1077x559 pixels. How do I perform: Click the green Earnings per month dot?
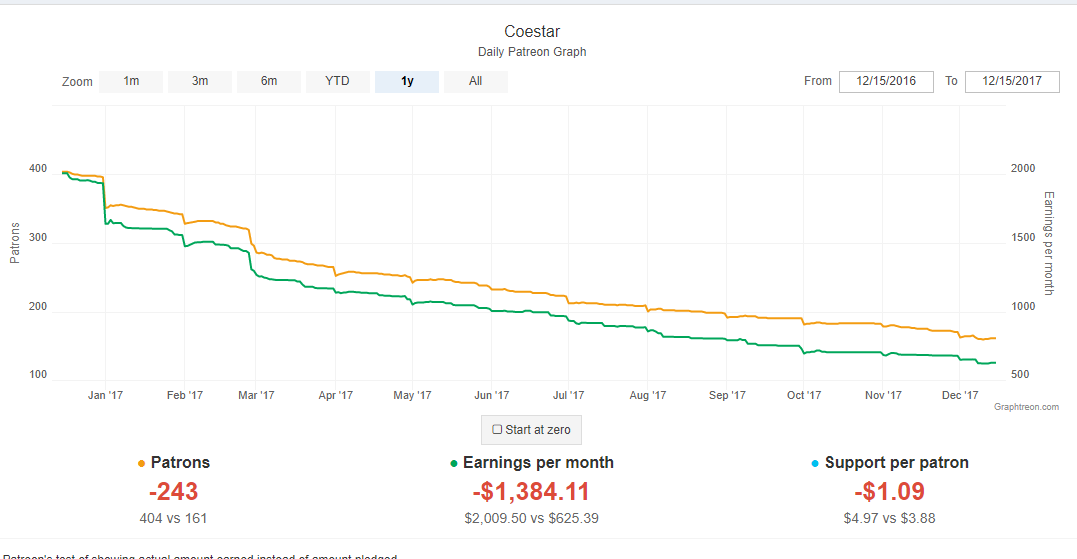[453, 464]
